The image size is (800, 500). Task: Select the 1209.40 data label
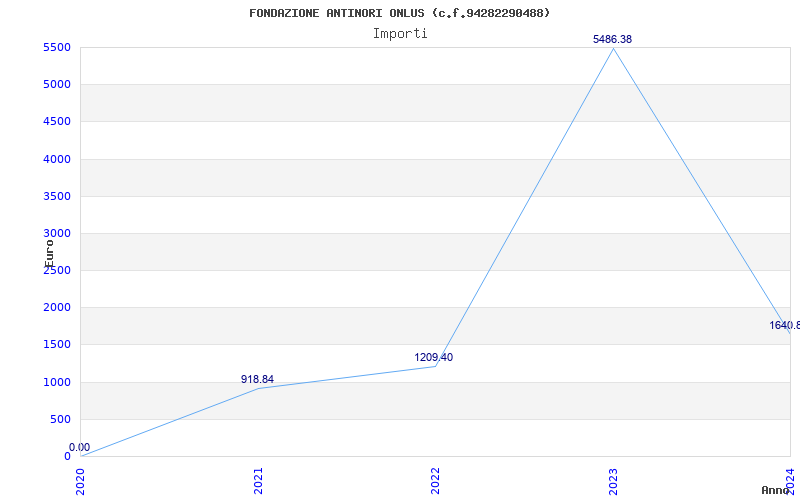434,357
